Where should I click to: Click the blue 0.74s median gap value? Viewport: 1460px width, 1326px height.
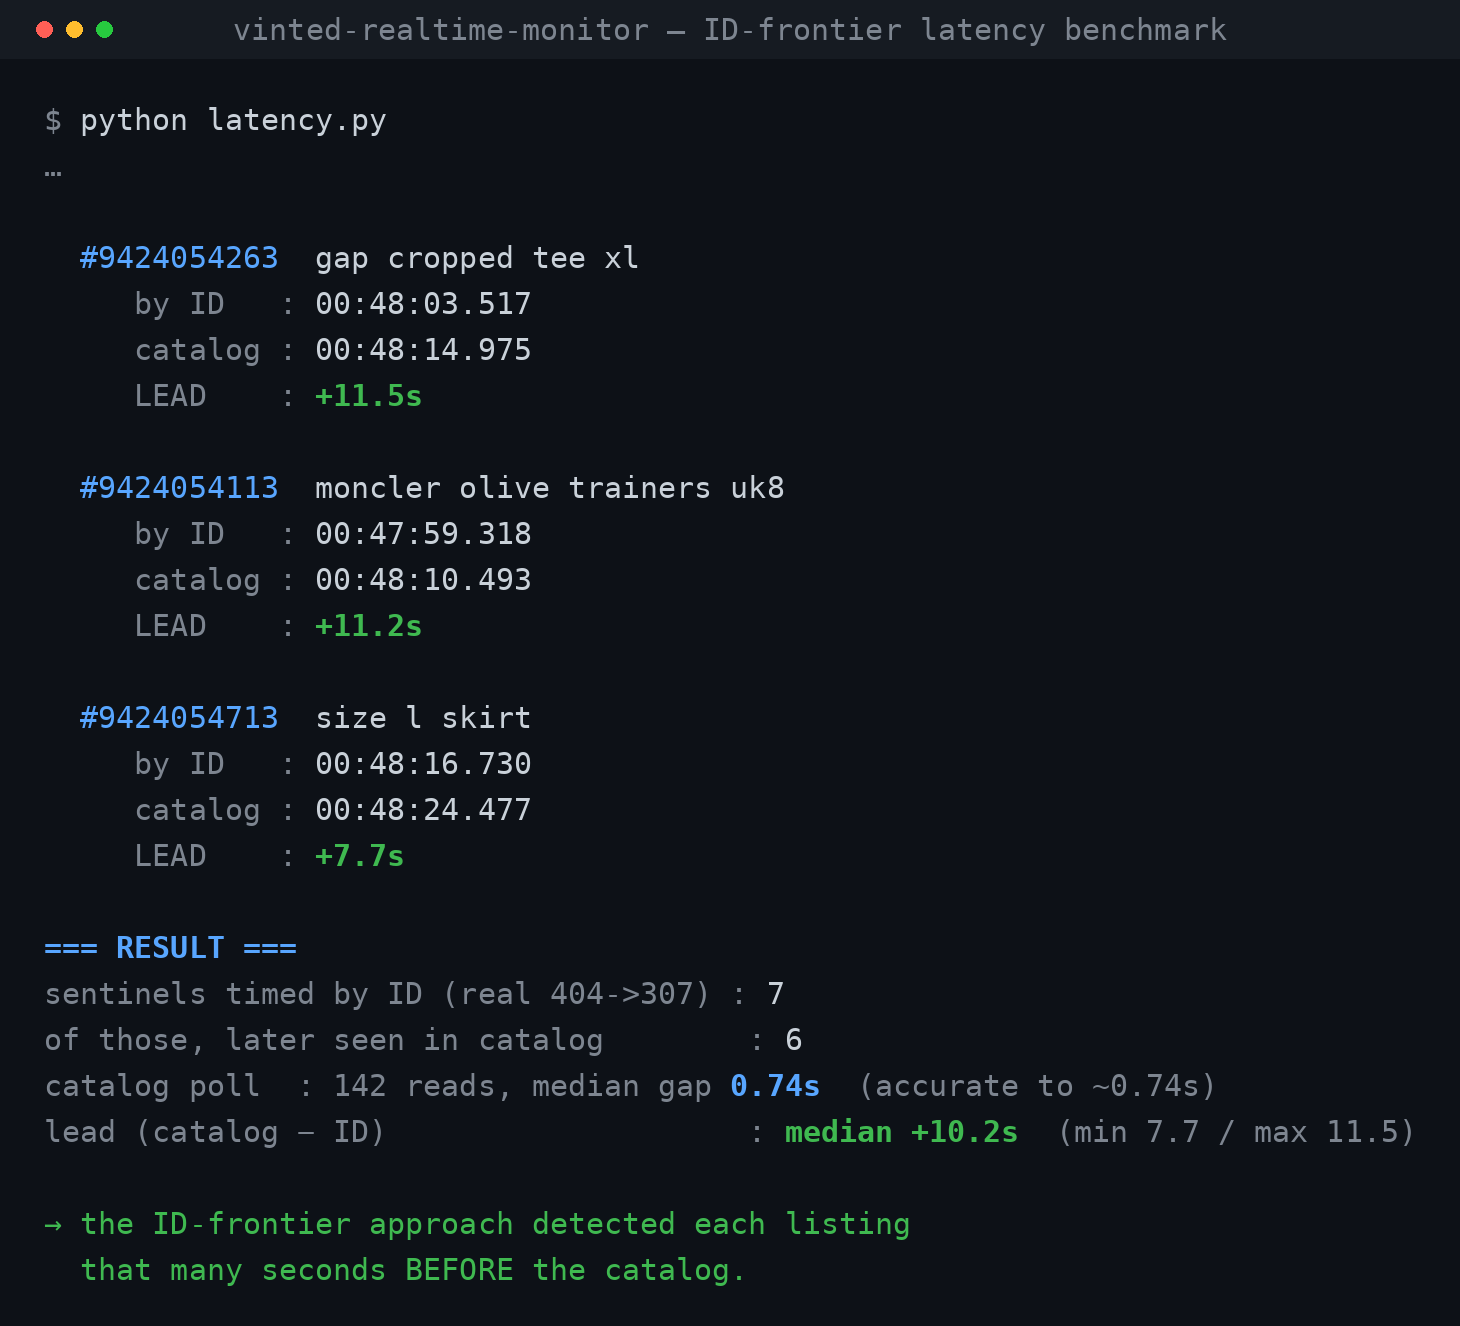(x=775, y=1086)
